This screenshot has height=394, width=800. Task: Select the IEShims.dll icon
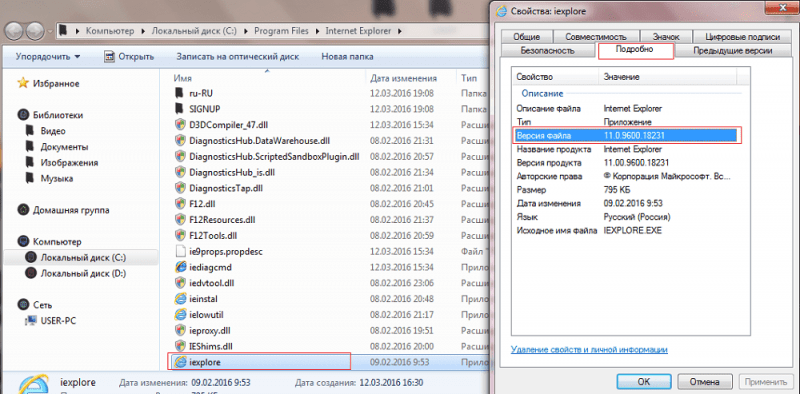pyautogui.click(x=180, y=346)
